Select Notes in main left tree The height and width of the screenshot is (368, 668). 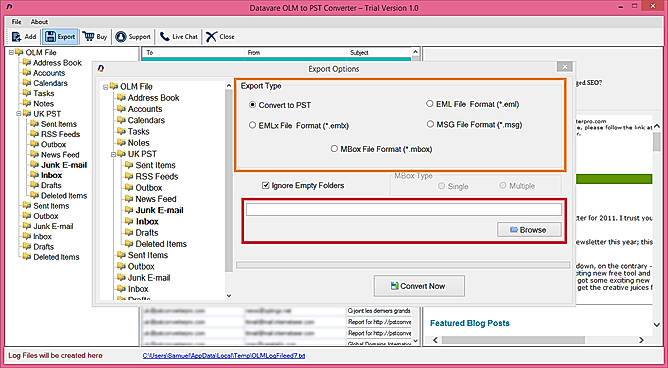pyautogui.click(x=44, y=104)
